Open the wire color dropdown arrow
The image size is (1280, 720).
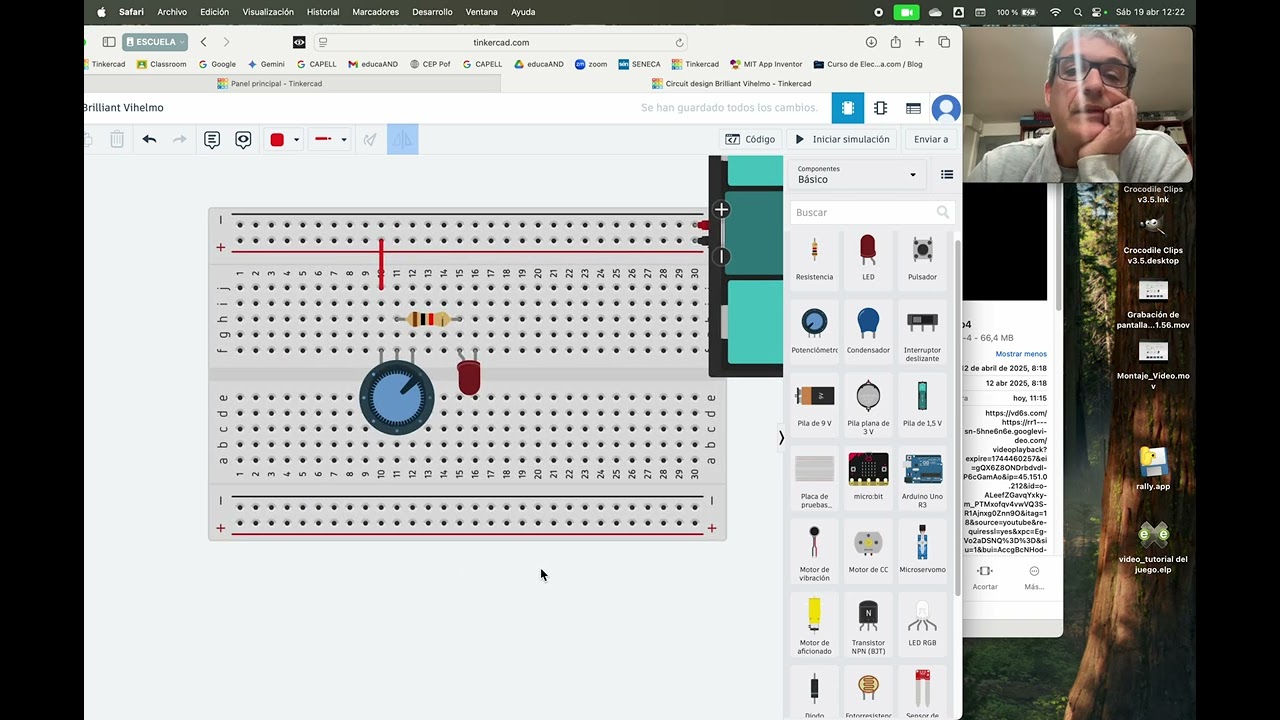tap(296, 139)
